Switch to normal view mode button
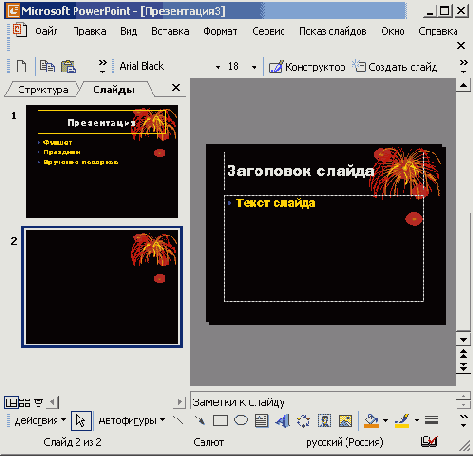473x456 pixels. pyautogui.click(x=11, y=403)
